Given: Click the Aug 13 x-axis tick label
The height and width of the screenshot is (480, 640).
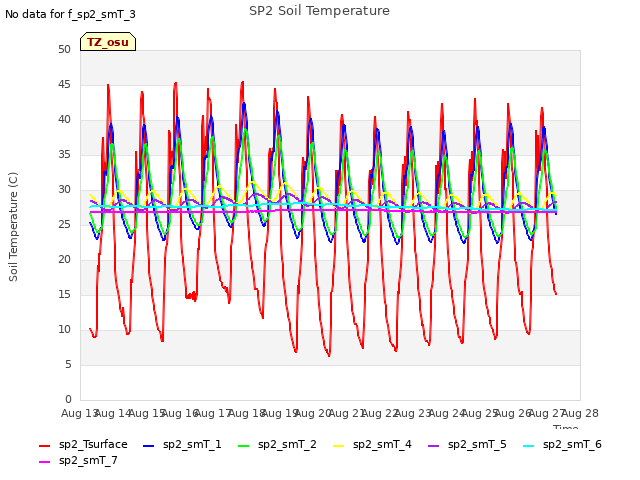Looking at the screenshot, I should [78, 413].
